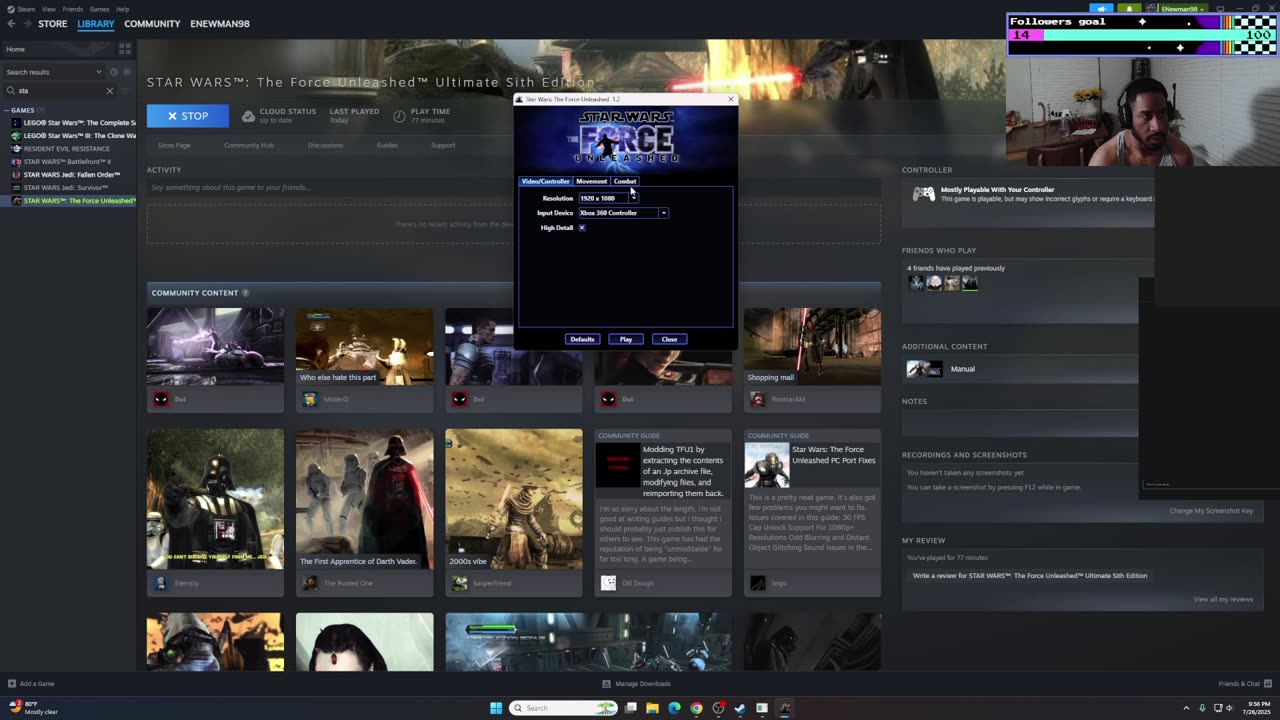Stop the running game with STOP button

click(x=188, y=116)
